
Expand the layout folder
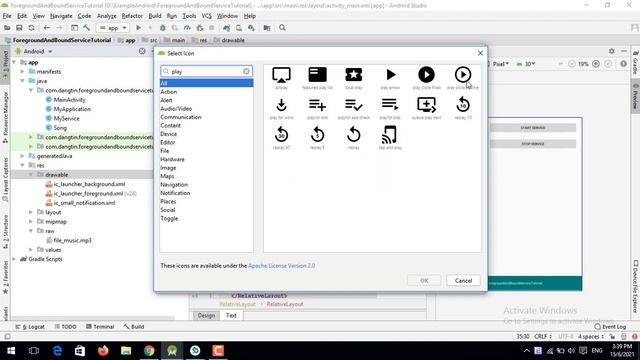(x=31, y=212)
